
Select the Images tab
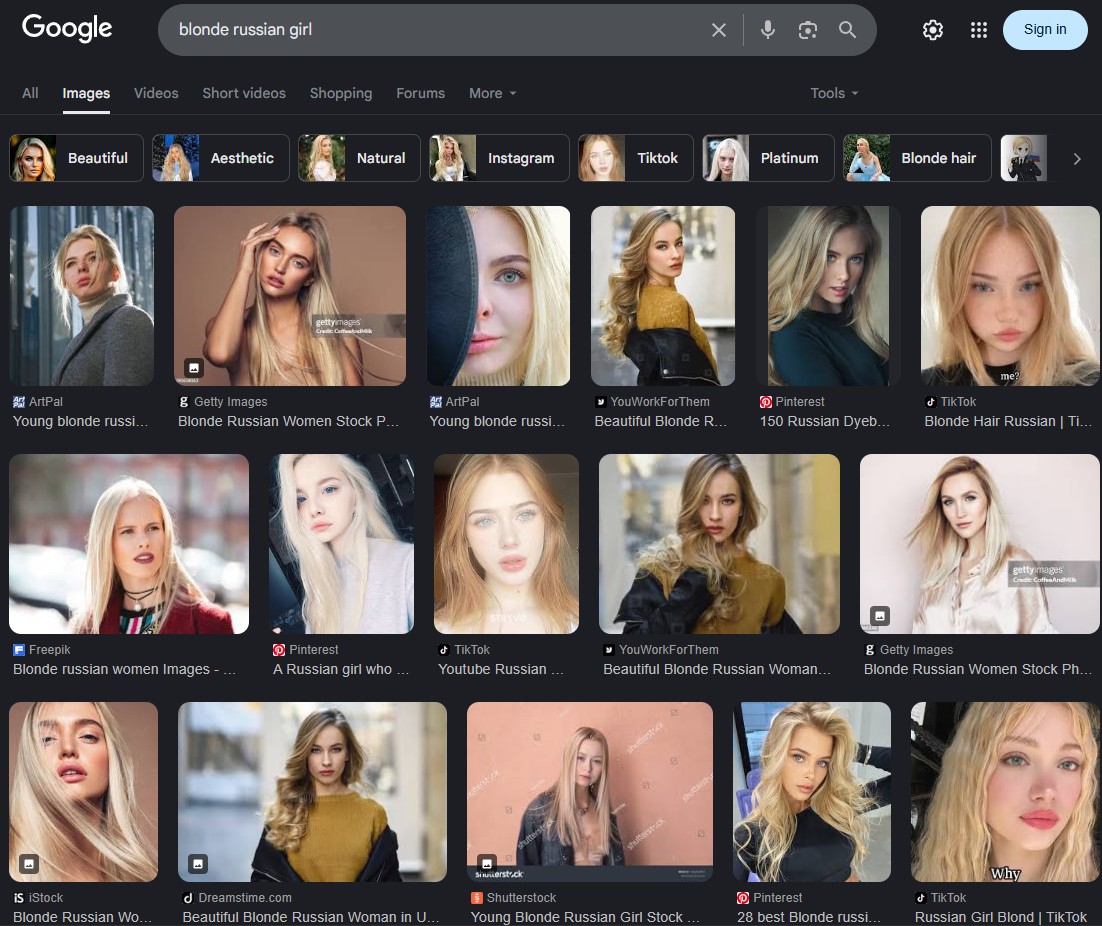point(86,93)
